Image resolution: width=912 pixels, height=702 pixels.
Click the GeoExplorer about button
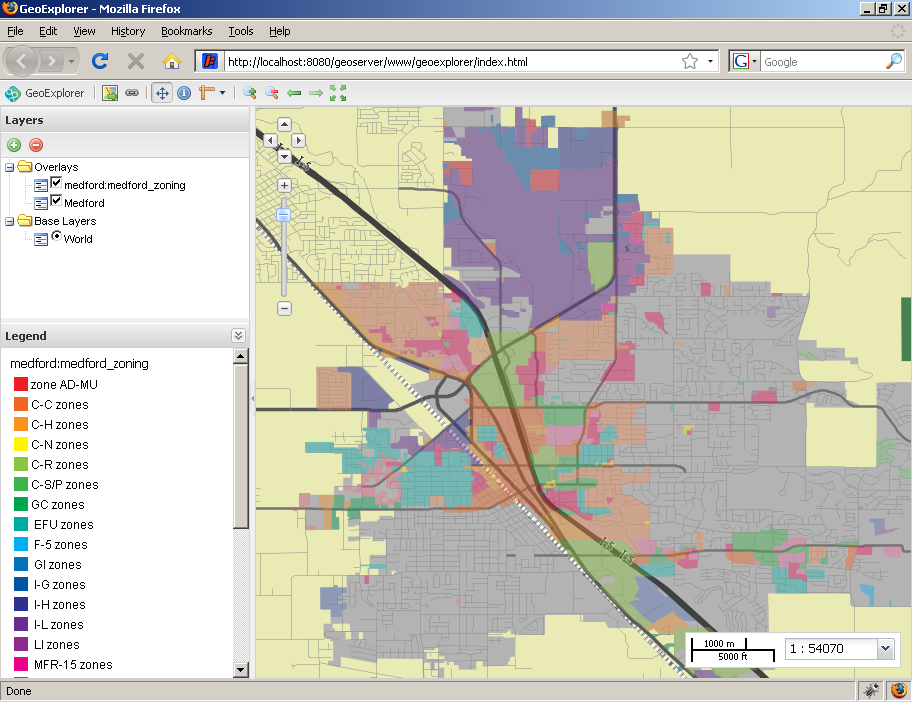click(x=45, y=93)
